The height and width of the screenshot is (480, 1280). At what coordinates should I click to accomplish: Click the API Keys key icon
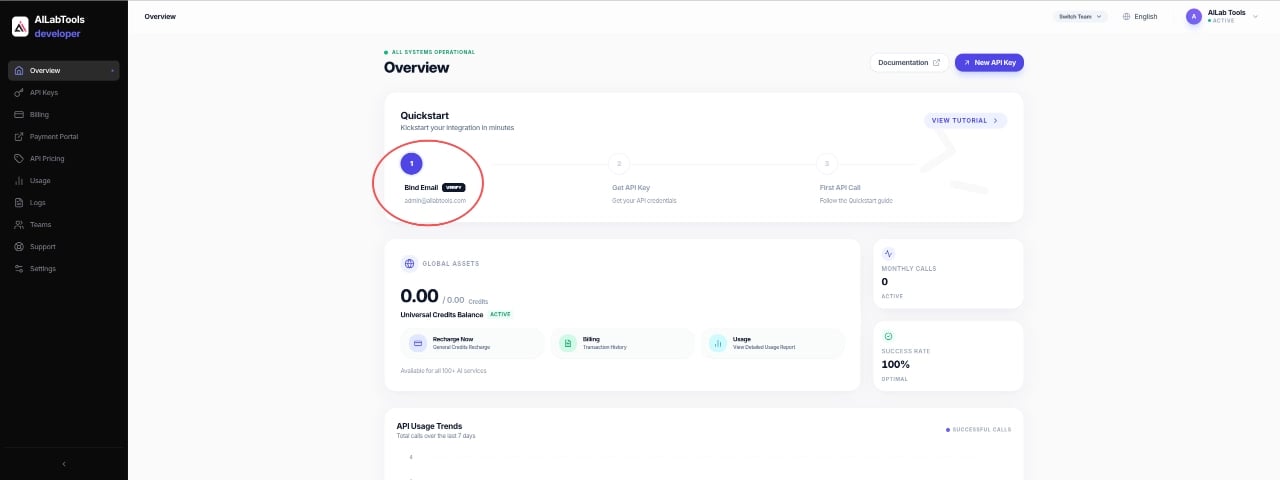point(19,93)
